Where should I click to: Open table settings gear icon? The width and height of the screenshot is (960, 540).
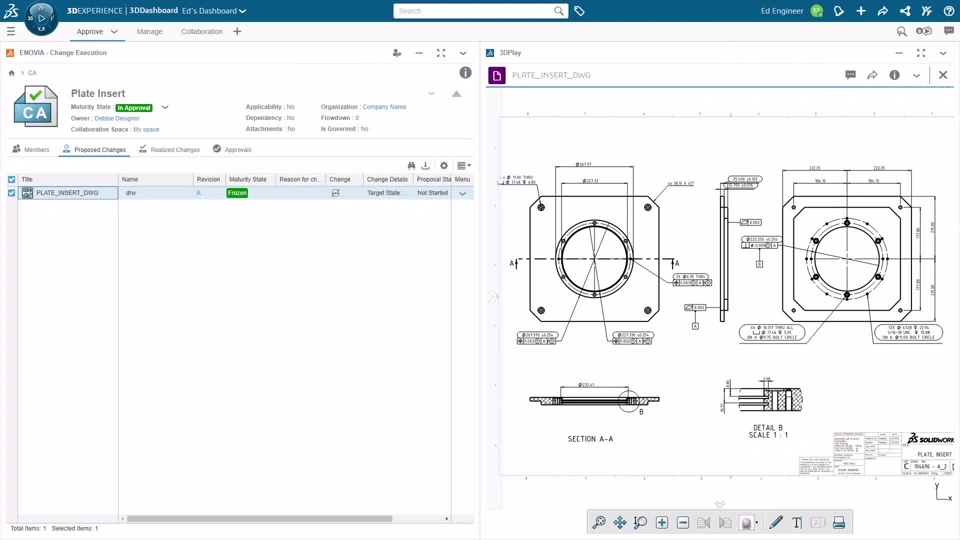click(444, 165)
